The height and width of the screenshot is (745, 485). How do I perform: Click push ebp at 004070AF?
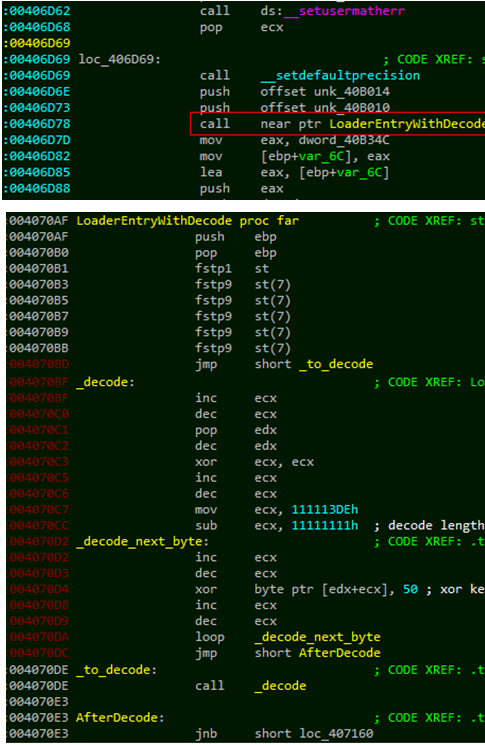pyautogui.click(x=236, y=237)
